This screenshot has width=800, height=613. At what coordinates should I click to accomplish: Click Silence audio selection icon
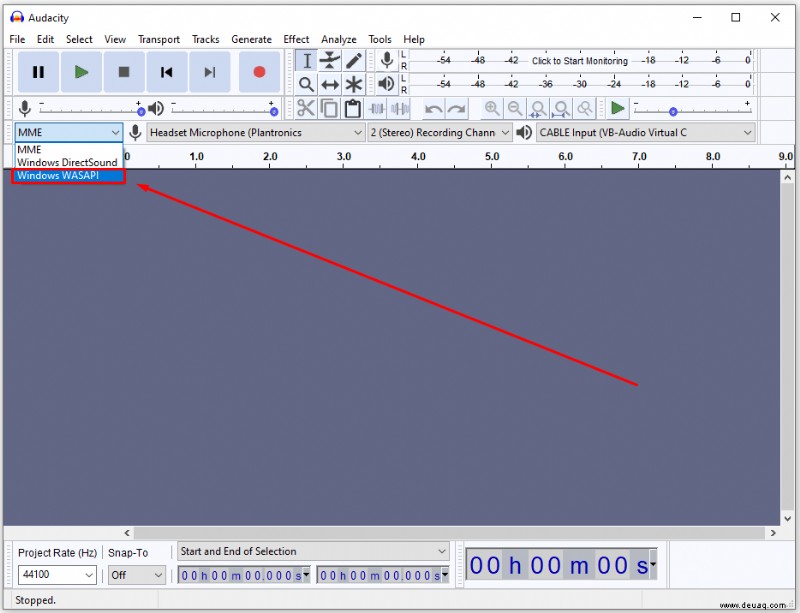pyautogui.click(x=400, y=108)
